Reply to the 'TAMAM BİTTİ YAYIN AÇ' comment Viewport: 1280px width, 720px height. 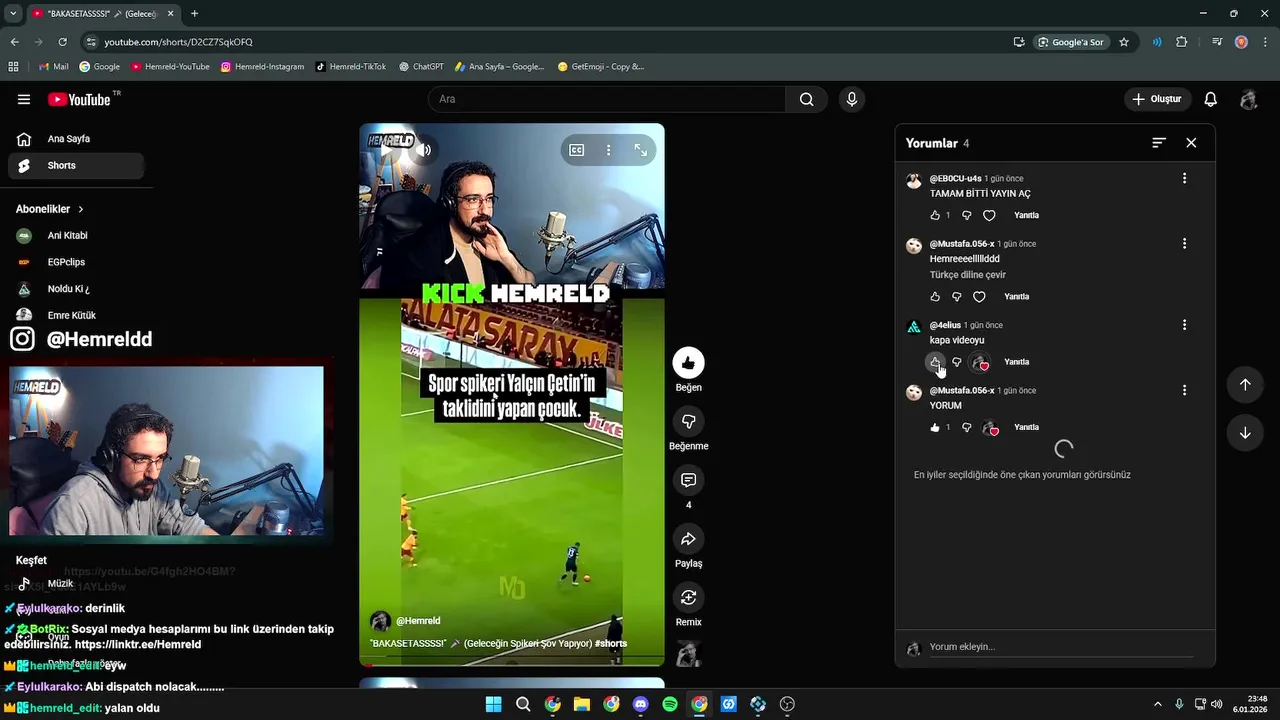1026,215
